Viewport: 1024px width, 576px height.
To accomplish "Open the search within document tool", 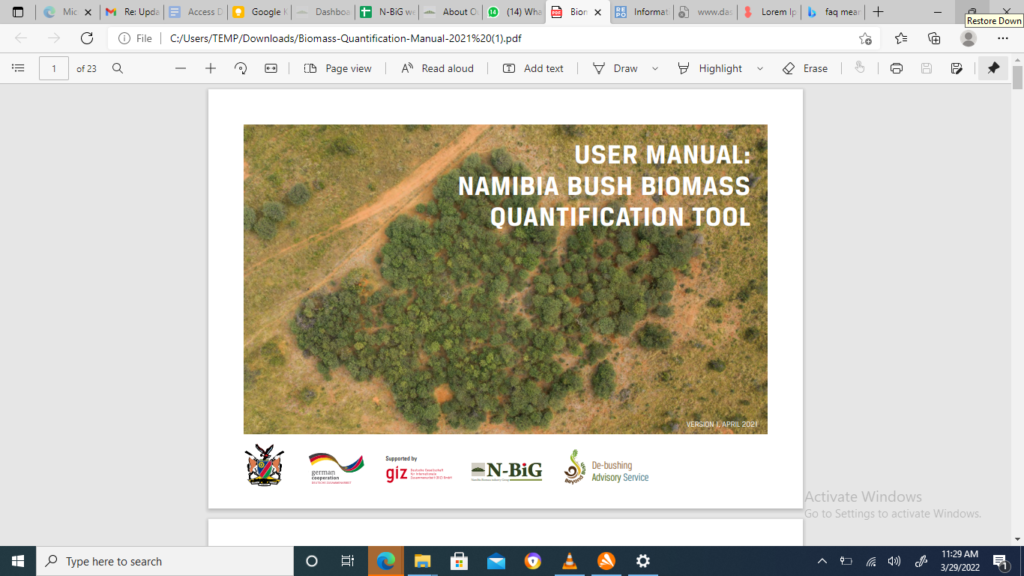I will (x=117, y=68).
